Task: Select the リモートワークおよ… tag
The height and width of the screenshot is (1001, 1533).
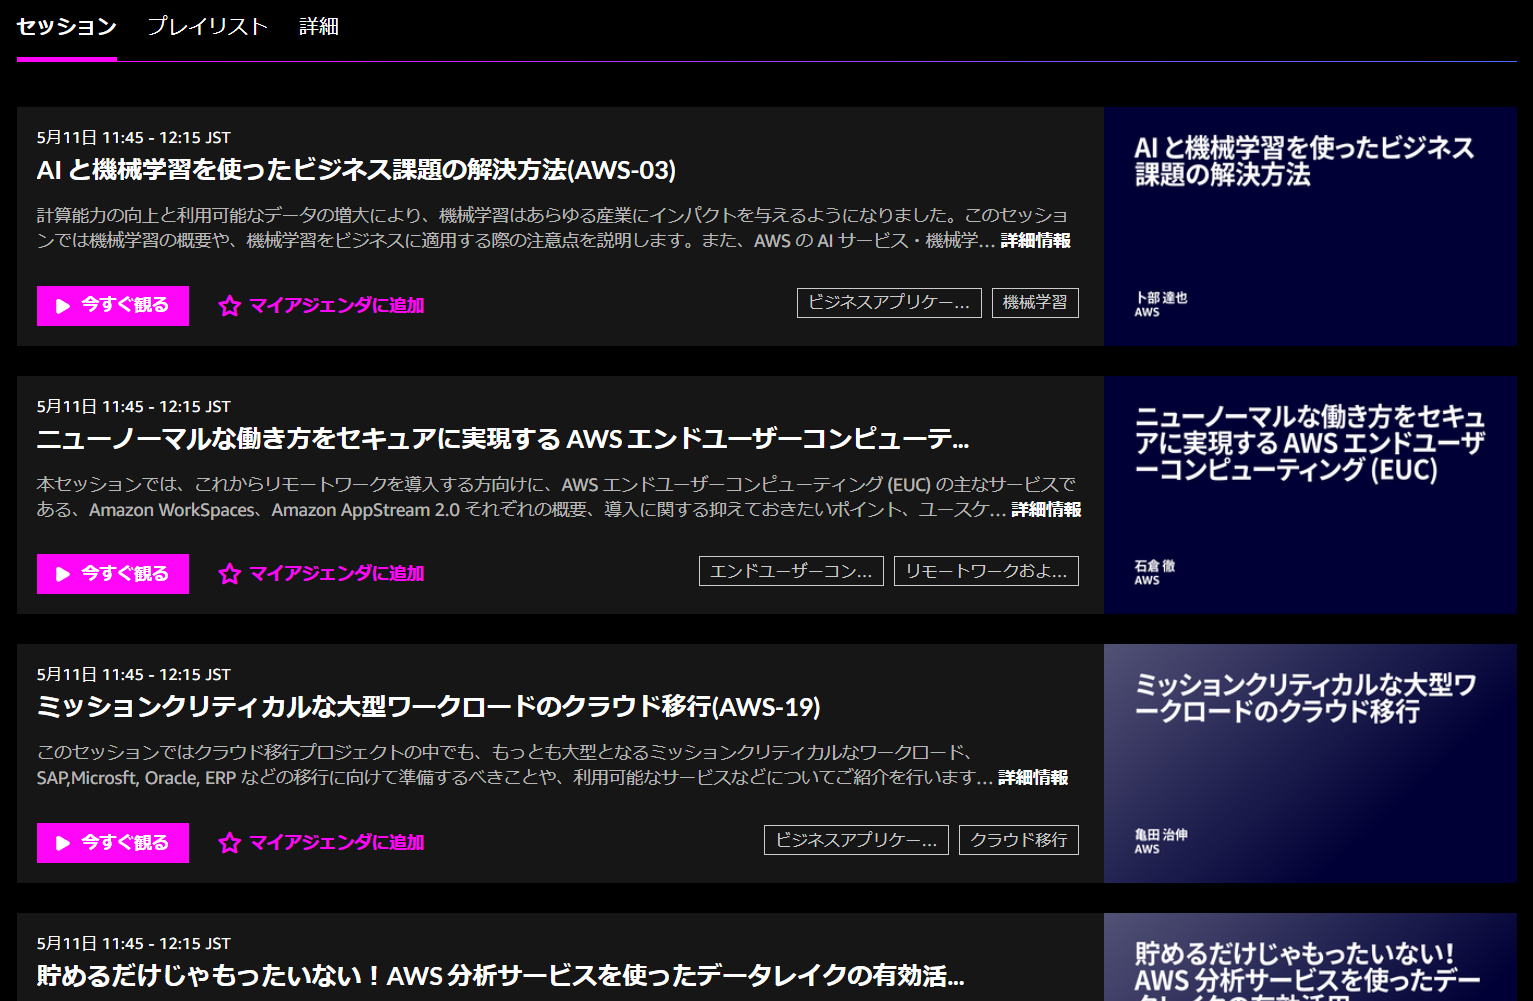Action: [985, 571]
